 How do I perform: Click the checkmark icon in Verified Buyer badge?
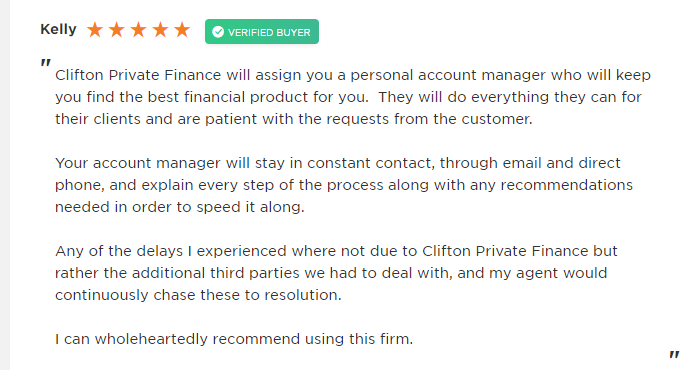[x=218, y=32]
